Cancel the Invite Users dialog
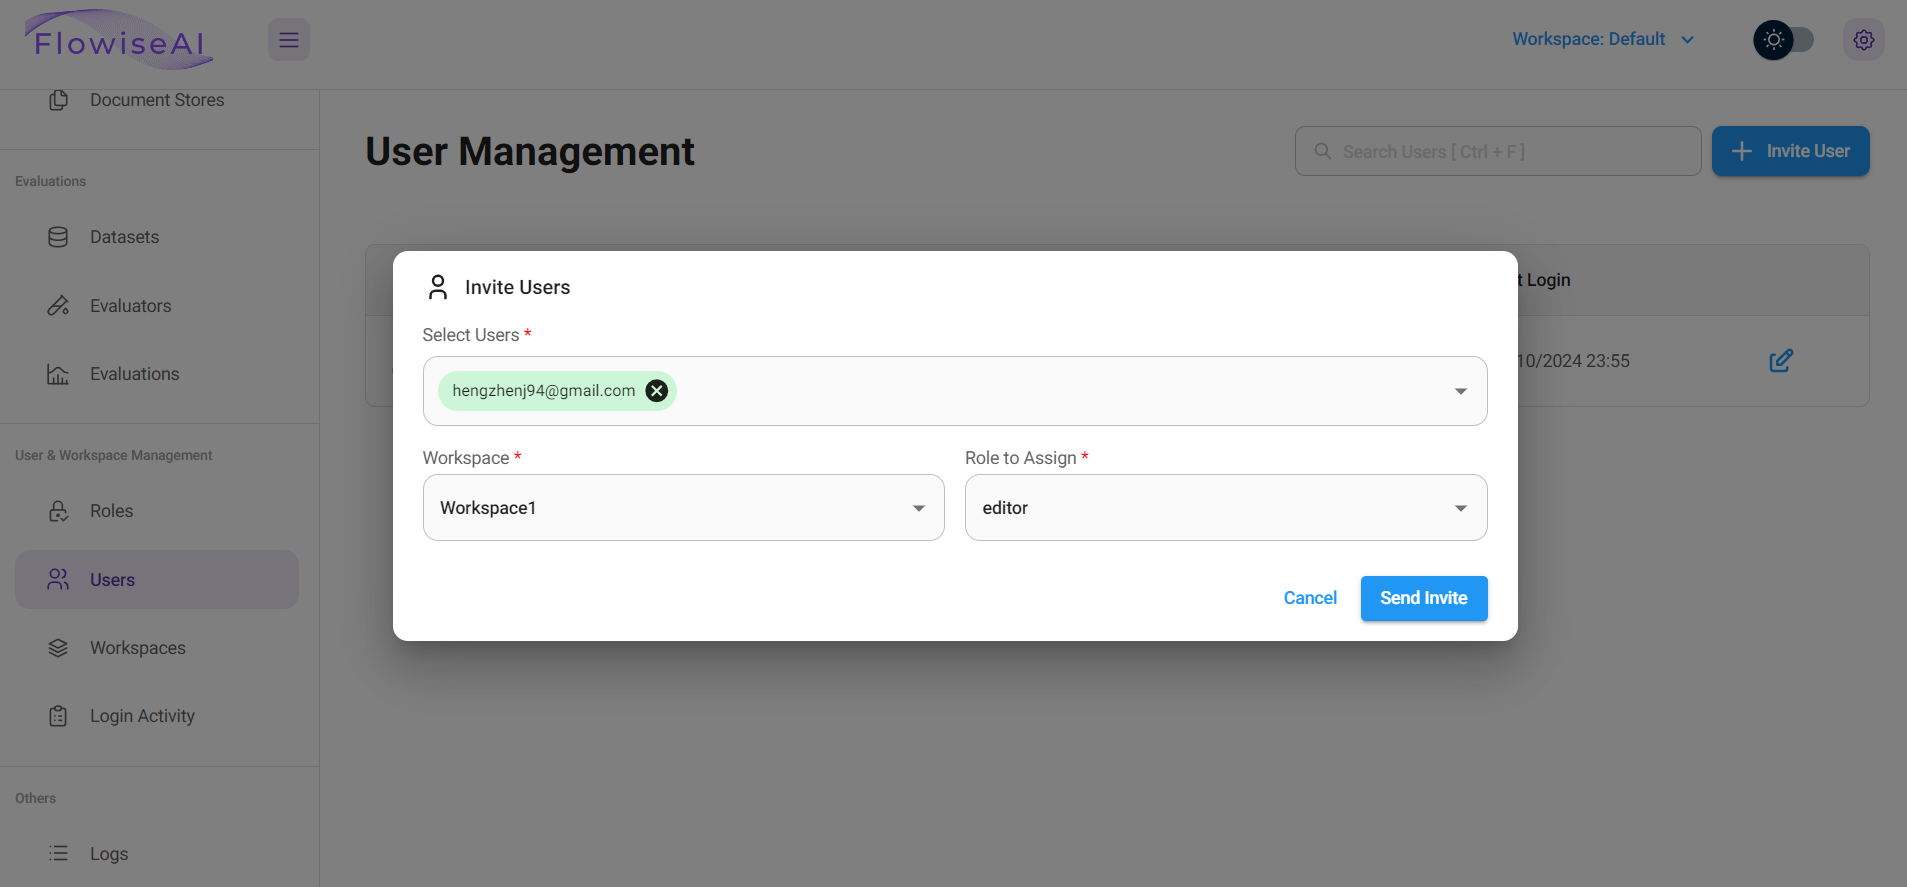Screen dimensions: 1907x887 [x=1309, y=598]
